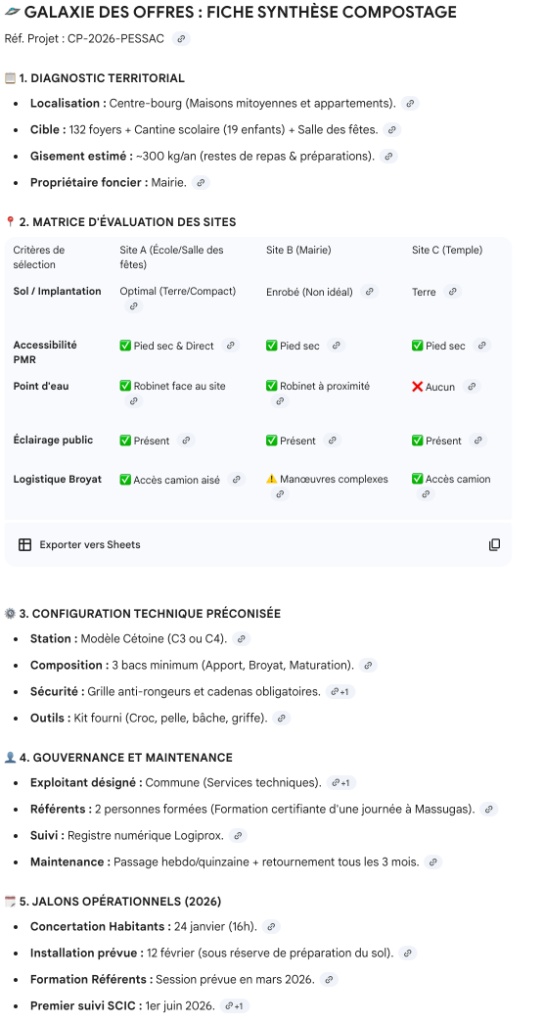Open source link after Localisation line
Screen dimensions: 544x1024
click(x=409, y=103)
